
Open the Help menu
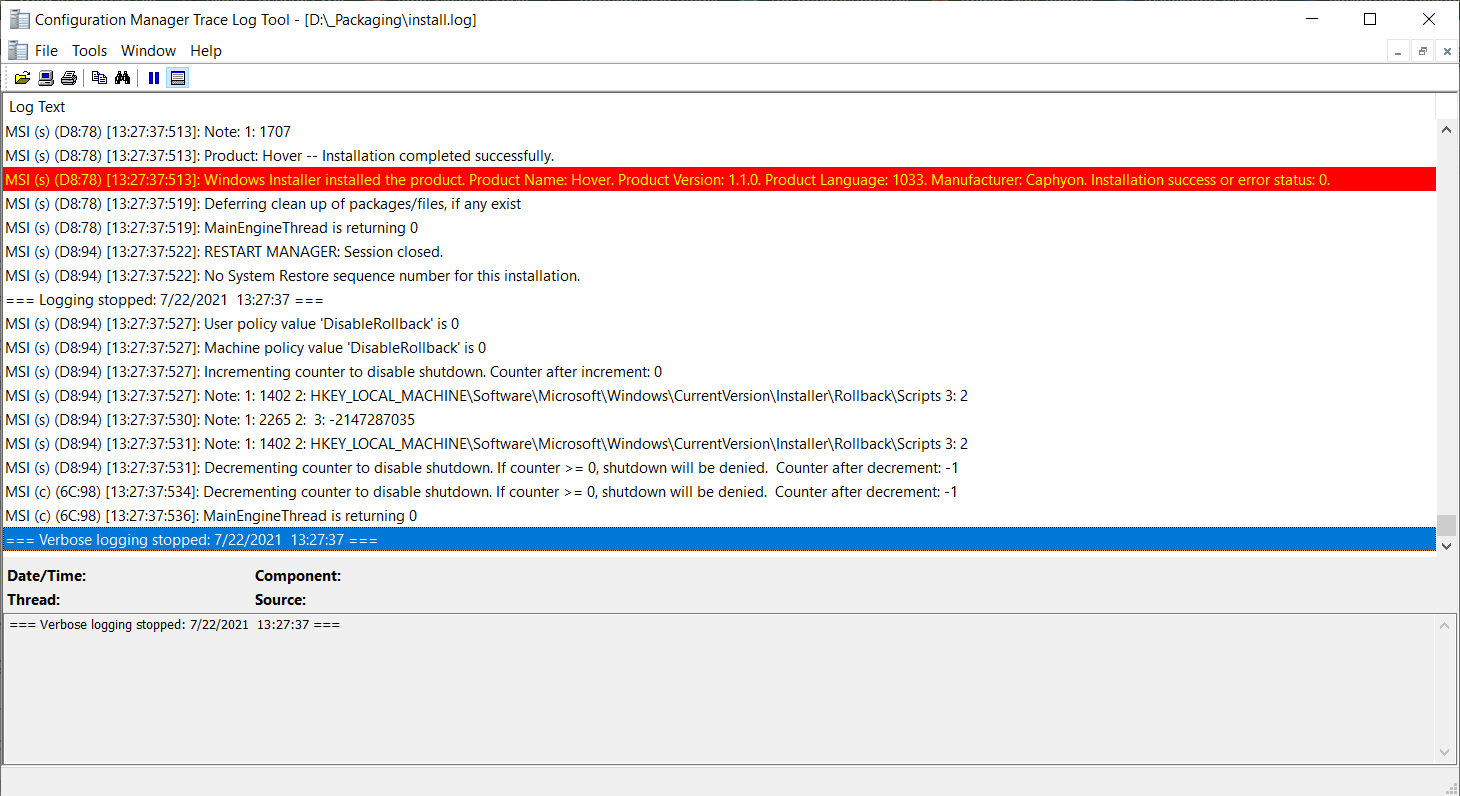pyautogui.click(x=206, y=51)
